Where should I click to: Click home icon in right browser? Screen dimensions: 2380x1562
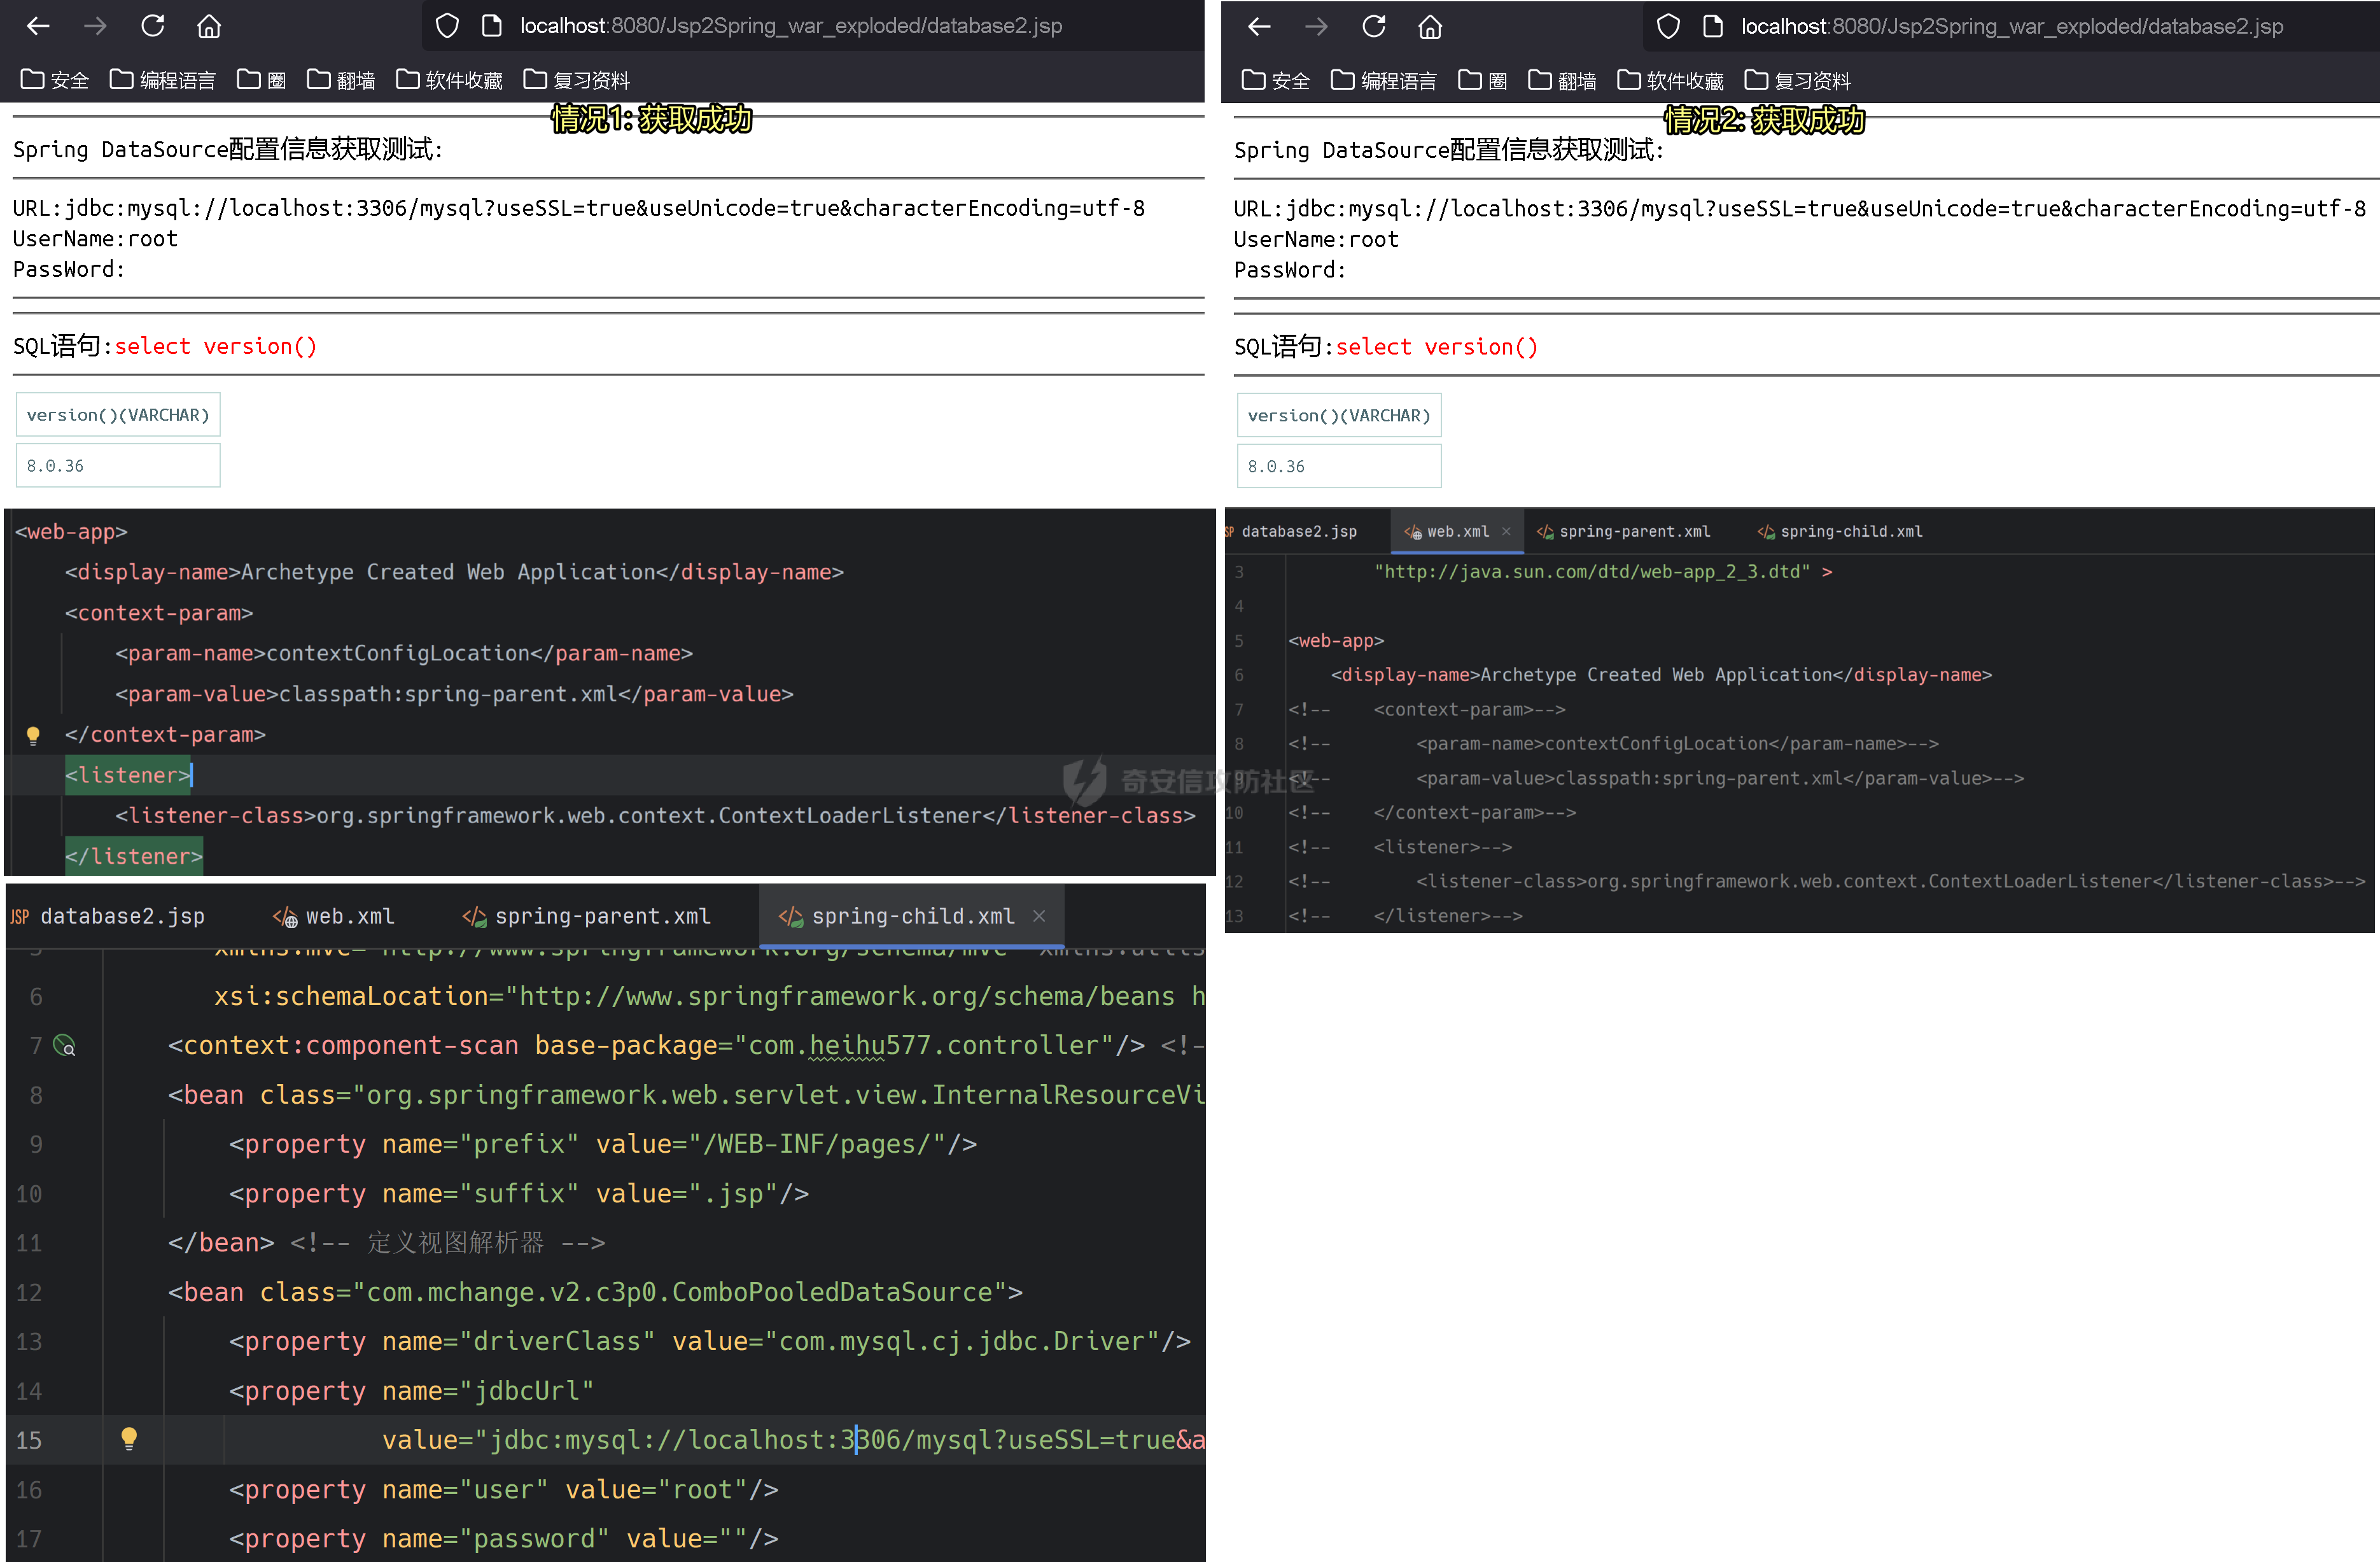1430,27
